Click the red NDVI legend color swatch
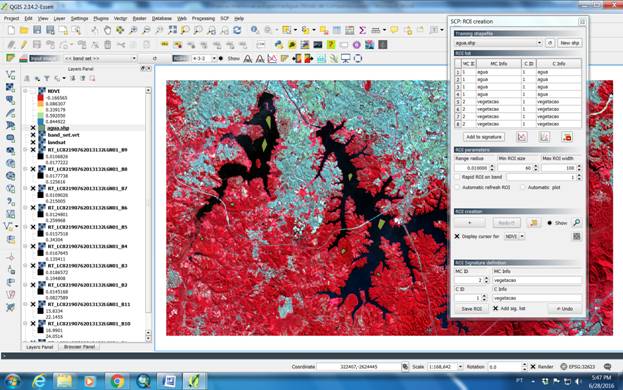This screenshot has height=390, width=623. [x=41, y=98]
